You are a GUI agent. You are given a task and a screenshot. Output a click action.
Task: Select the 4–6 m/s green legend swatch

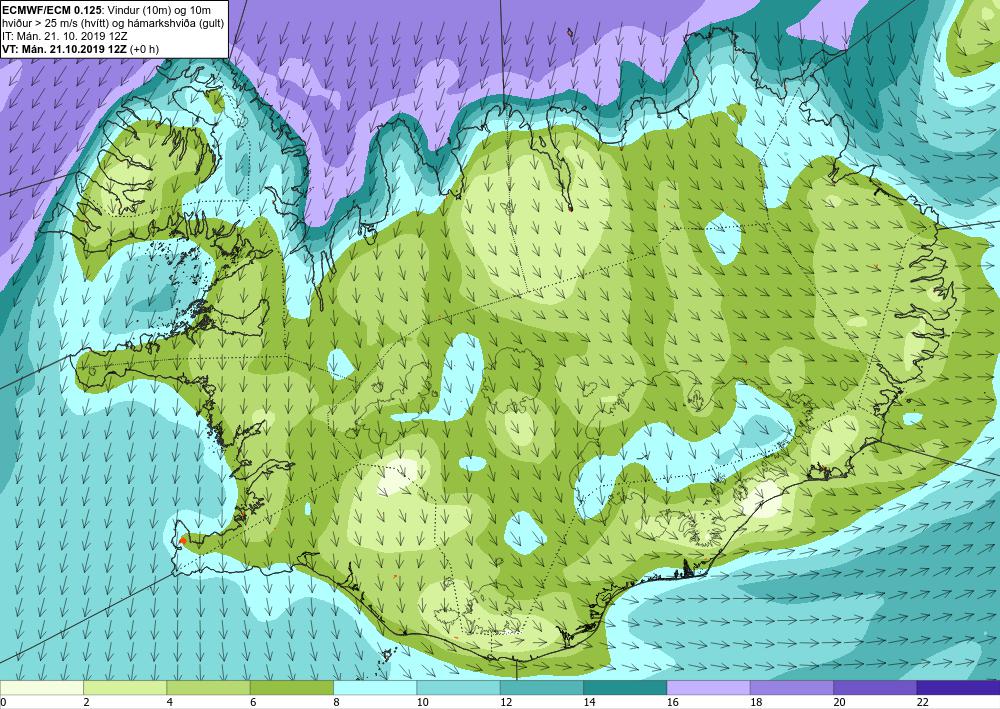tap(209, 688)
